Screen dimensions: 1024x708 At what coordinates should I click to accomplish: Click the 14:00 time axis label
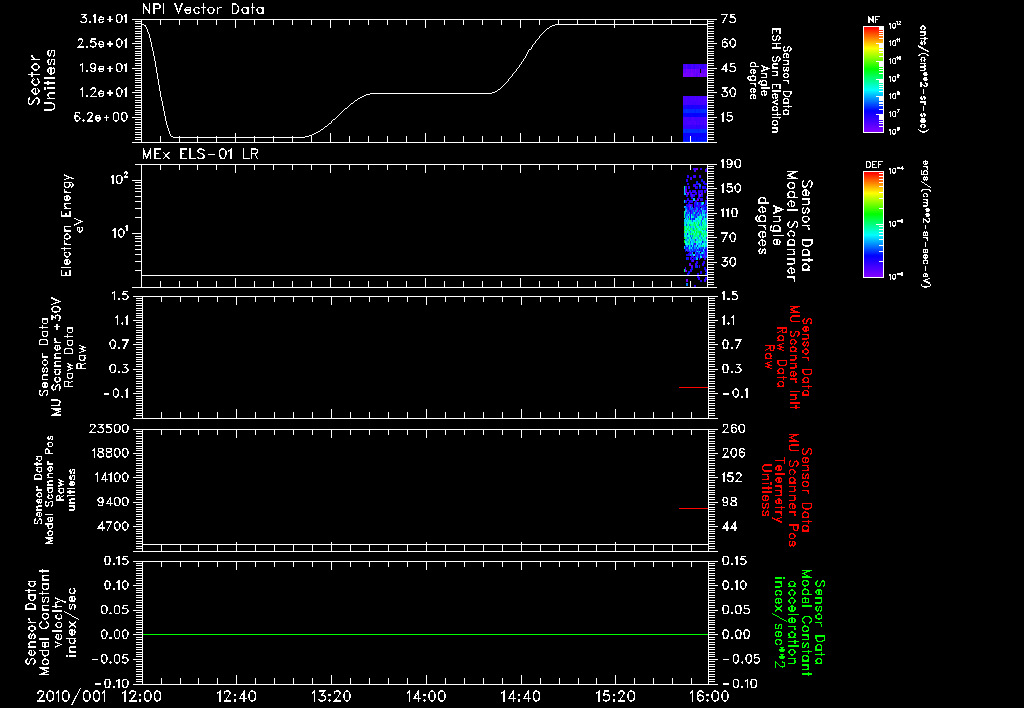(x=426, y=696)
